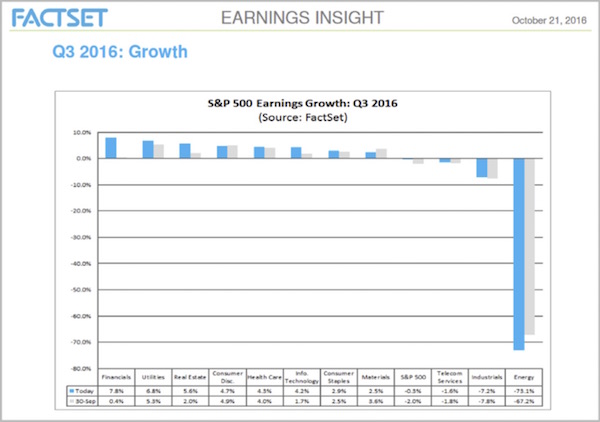
Task: Click the gray Utilities bar
Action: (159, 152)
